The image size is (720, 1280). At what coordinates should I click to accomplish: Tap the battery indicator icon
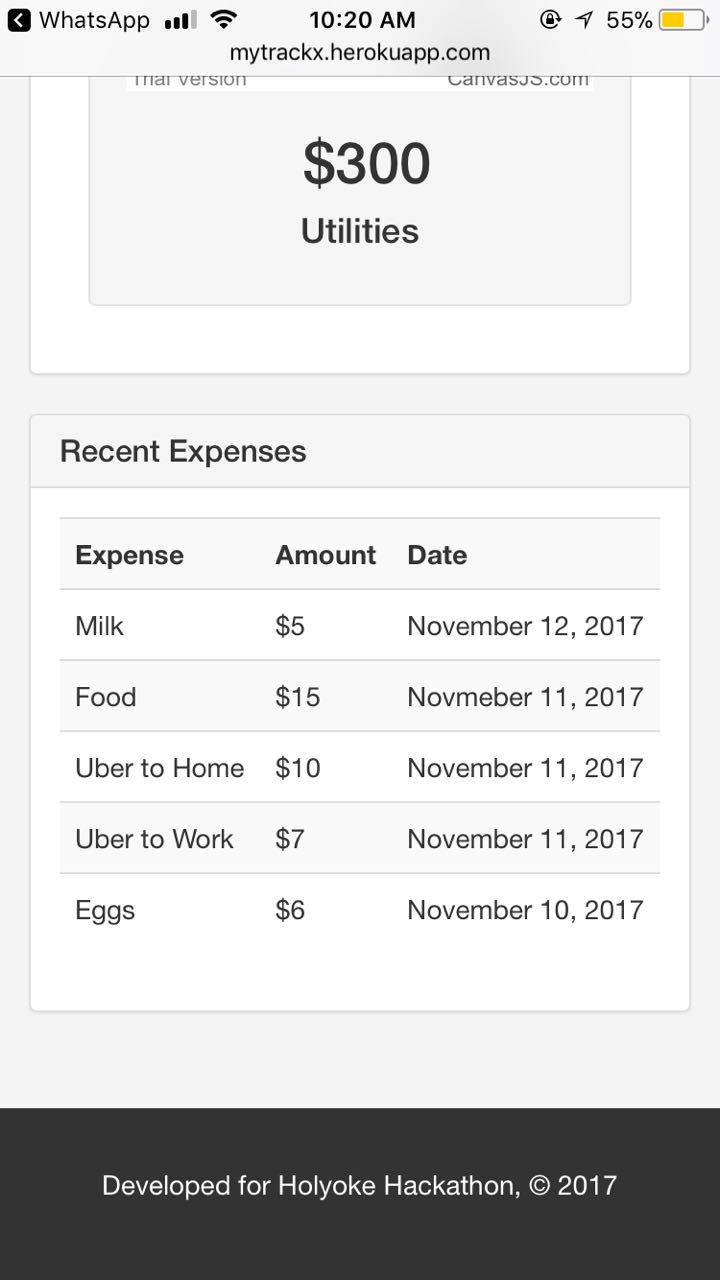tap(682, 19)
